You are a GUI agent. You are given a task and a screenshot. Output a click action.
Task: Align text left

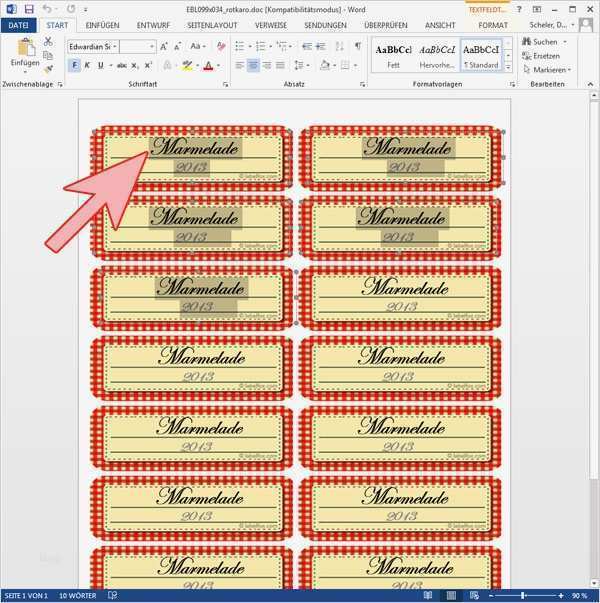pyautogui.click(x=240, y=66)
